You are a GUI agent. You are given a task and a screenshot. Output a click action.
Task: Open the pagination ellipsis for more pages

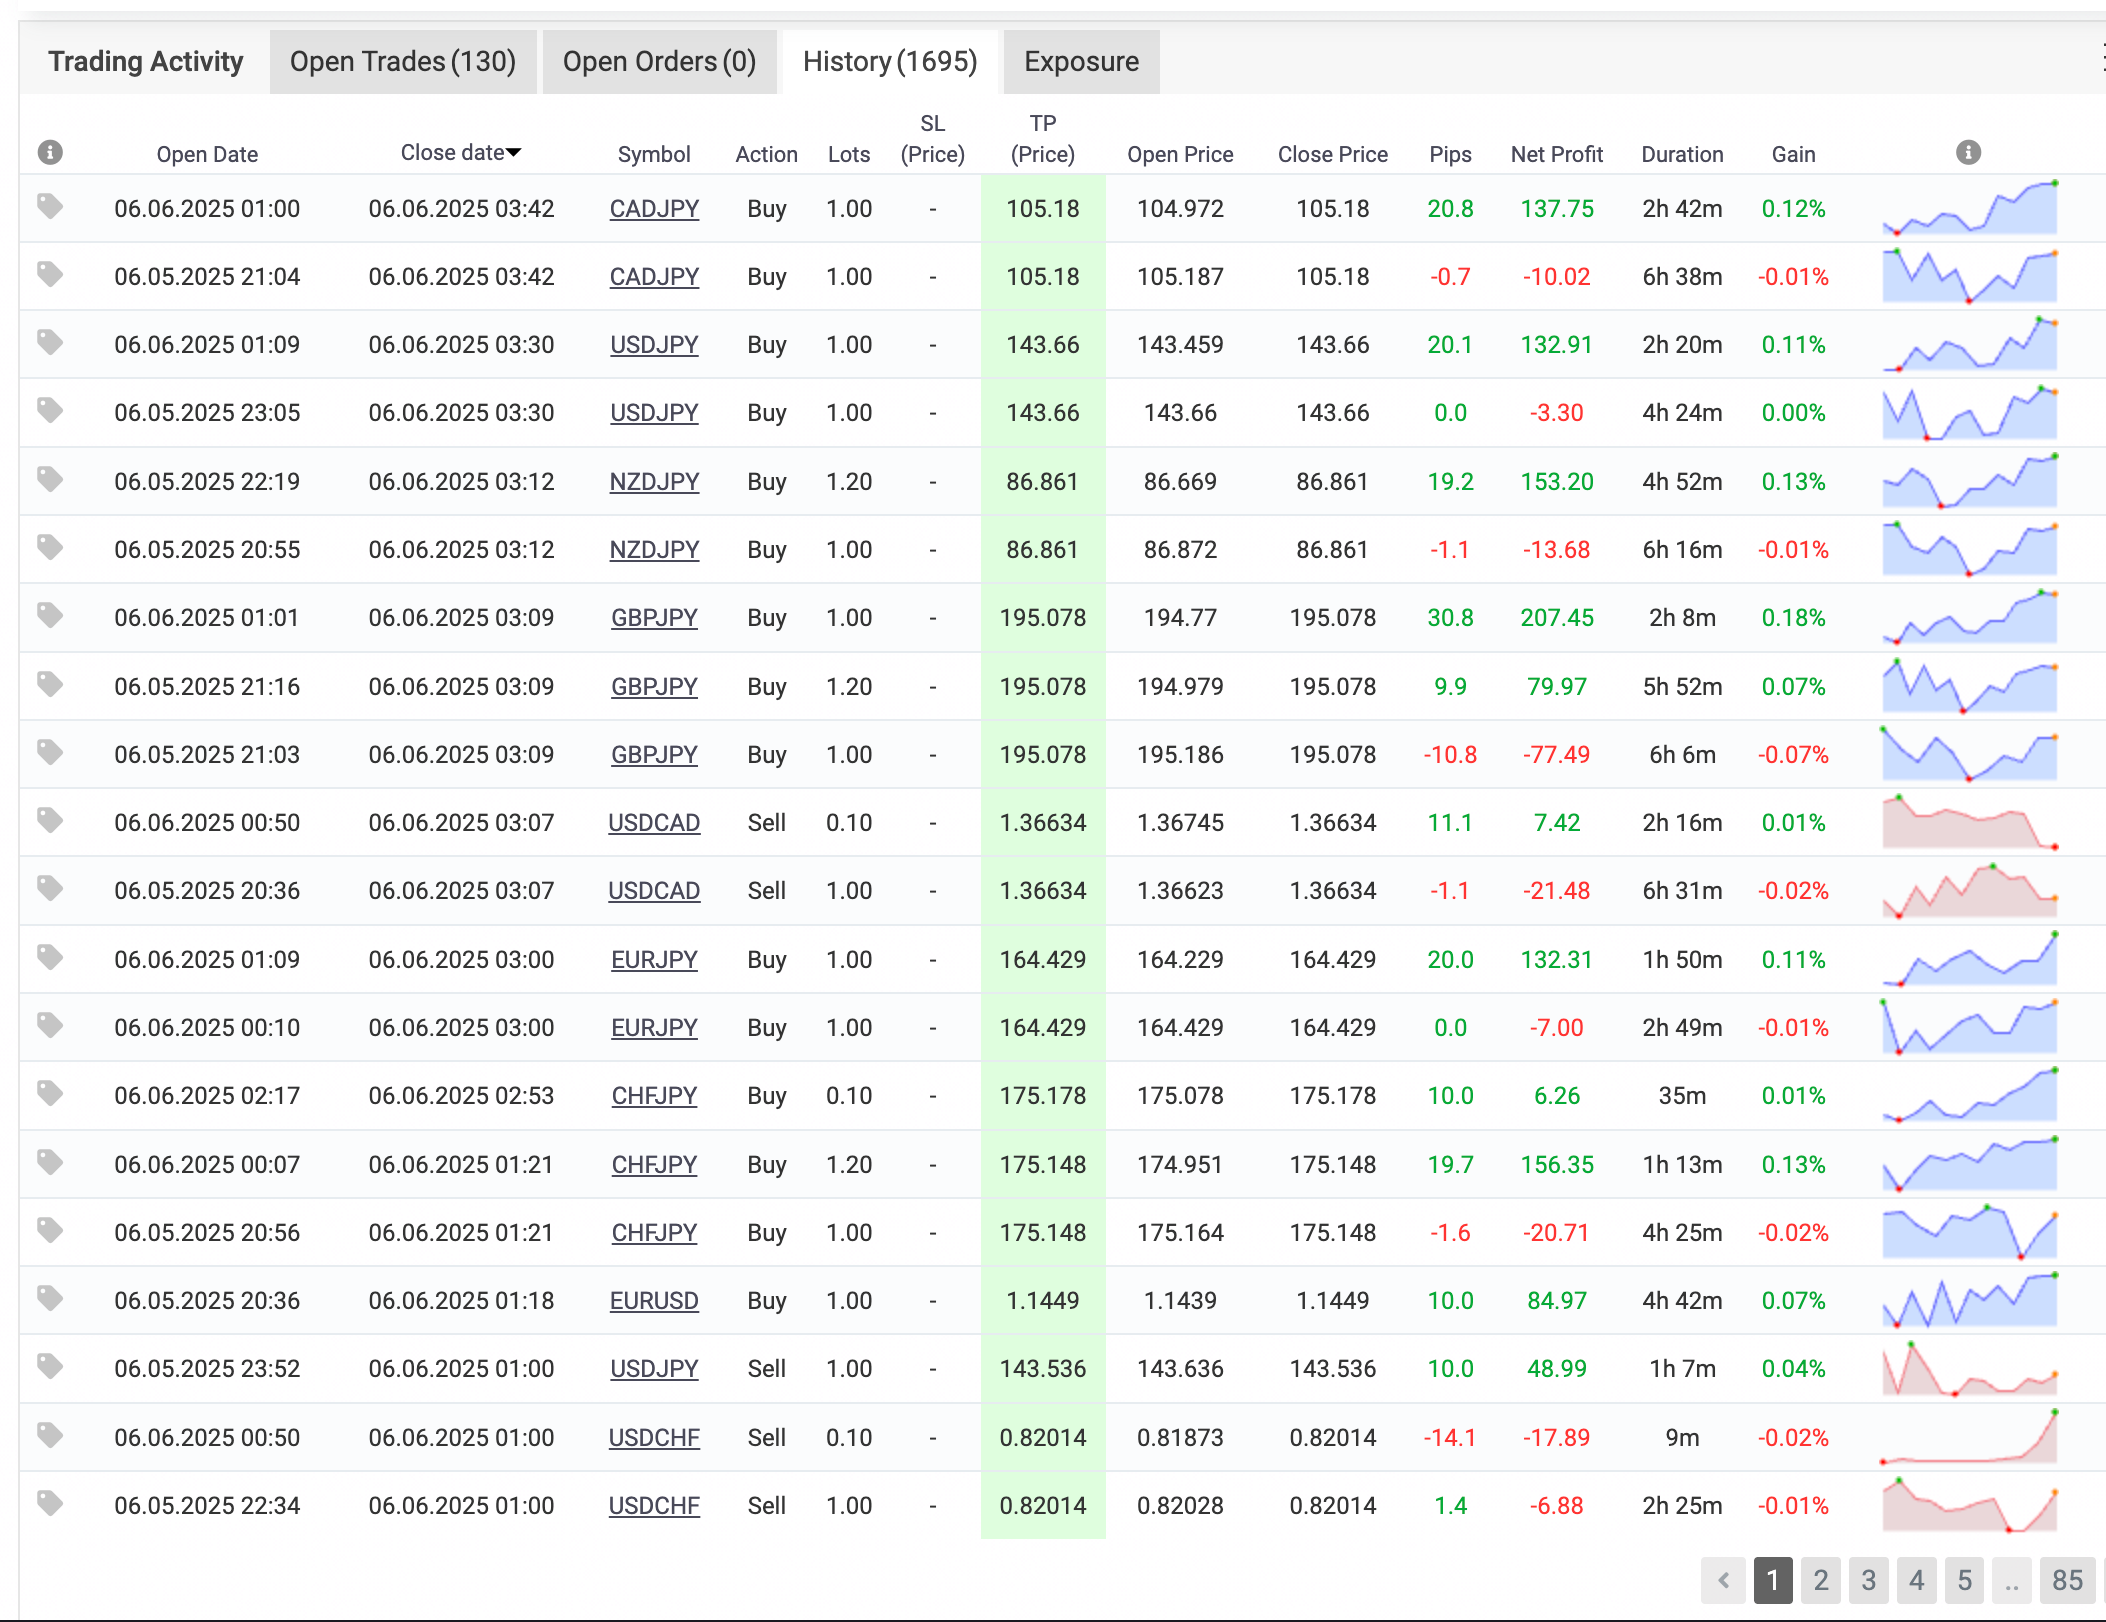tap(2011, 1580)
